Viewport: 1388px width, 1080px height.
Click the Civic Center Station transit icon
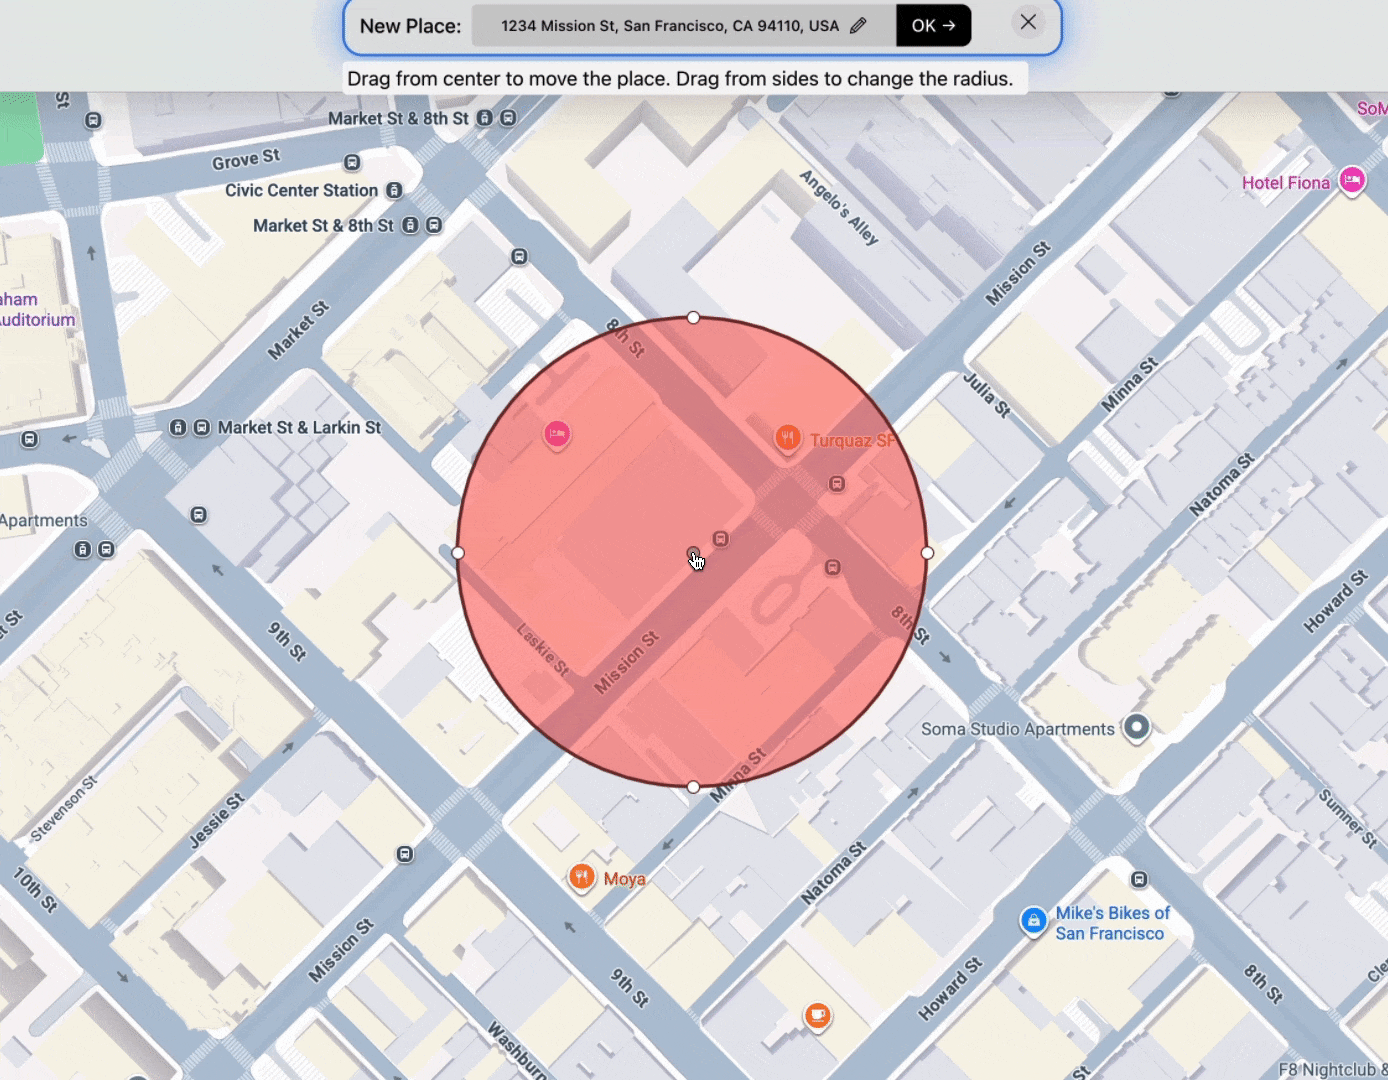click(x=394, y=190)
